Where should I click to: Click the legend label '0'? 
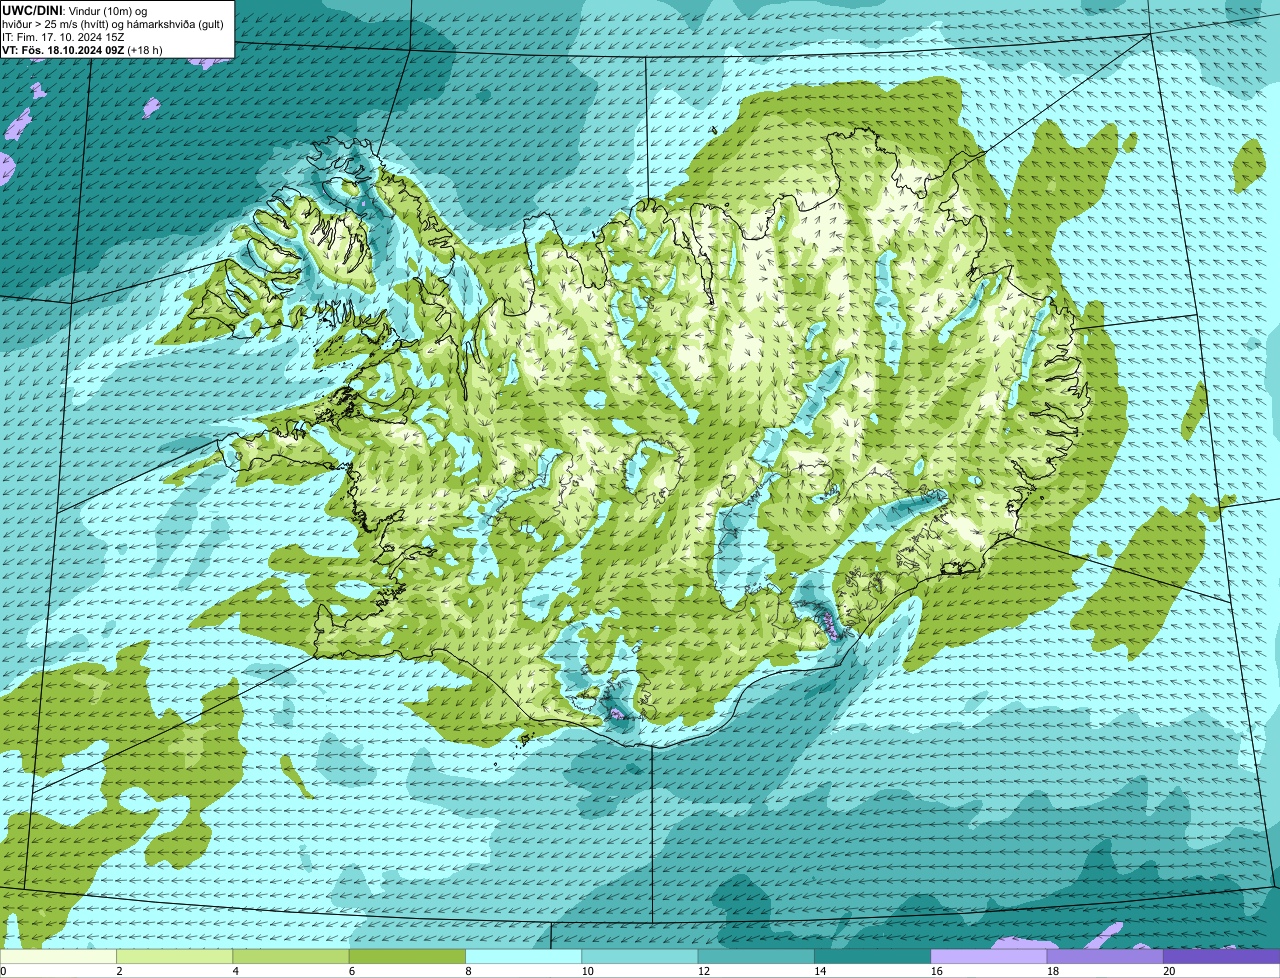4,971
